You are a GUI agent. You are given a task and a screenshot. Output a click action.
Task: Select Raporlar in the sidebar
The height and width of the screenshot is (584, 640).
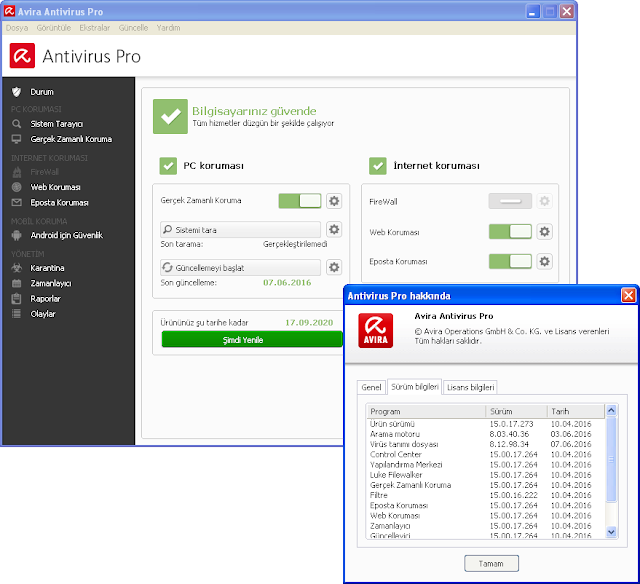point(45,298)
